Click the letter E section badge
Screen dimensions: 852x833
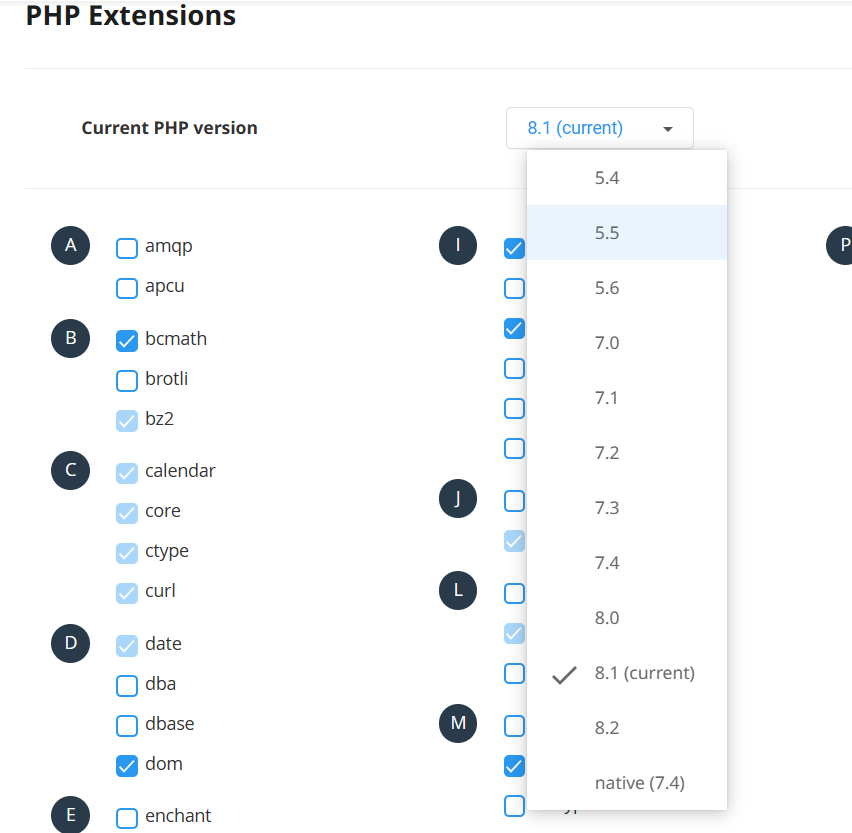pyautogui.click(x=70, y=815)
